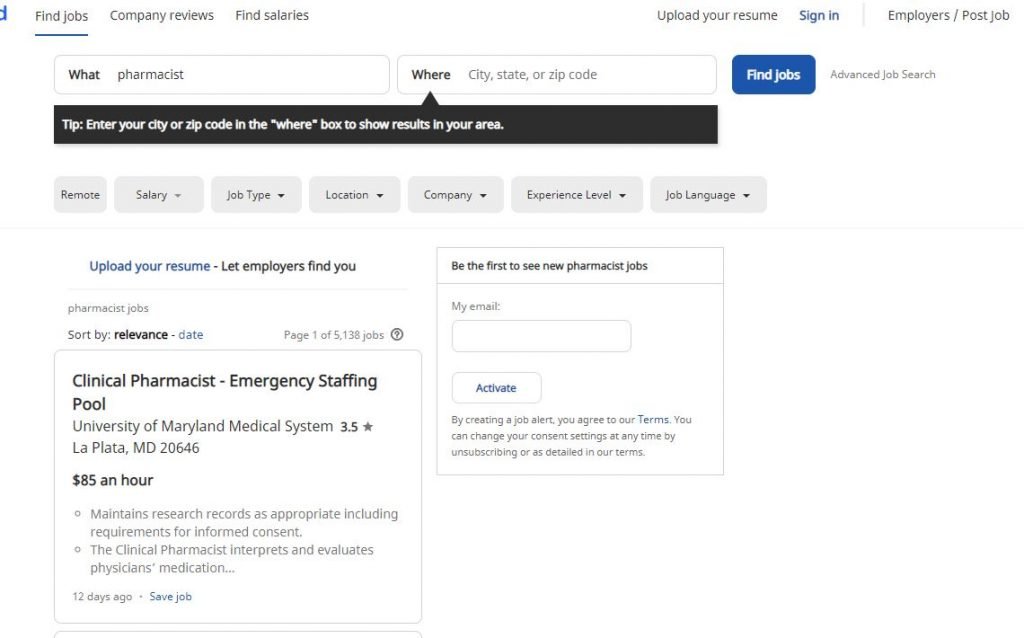Image resolution: width=1024 pixels, height=638 pixels.
Task: Click the My email input box
Action: pyautogui.click(x=541, y=336)
